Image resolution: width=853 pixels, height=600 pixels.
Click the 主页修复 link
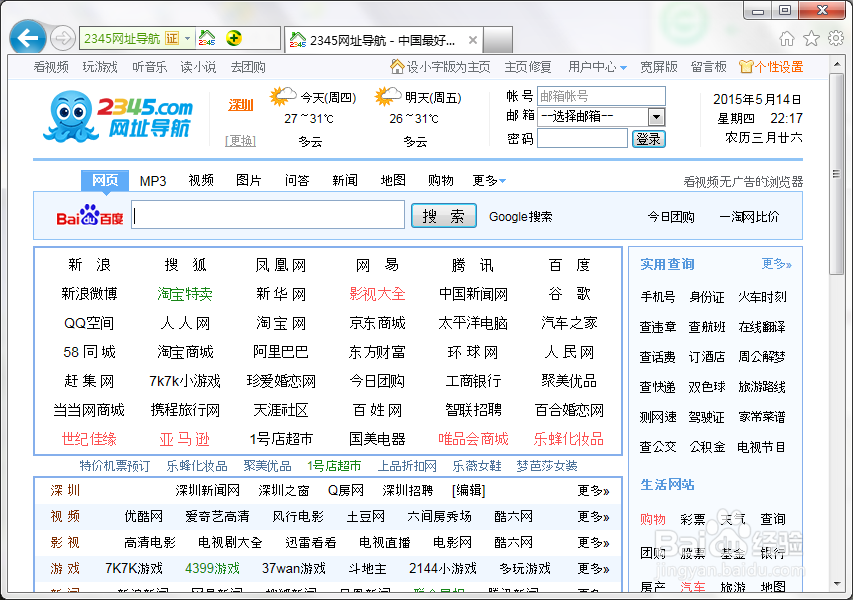[x=528, y=67]
